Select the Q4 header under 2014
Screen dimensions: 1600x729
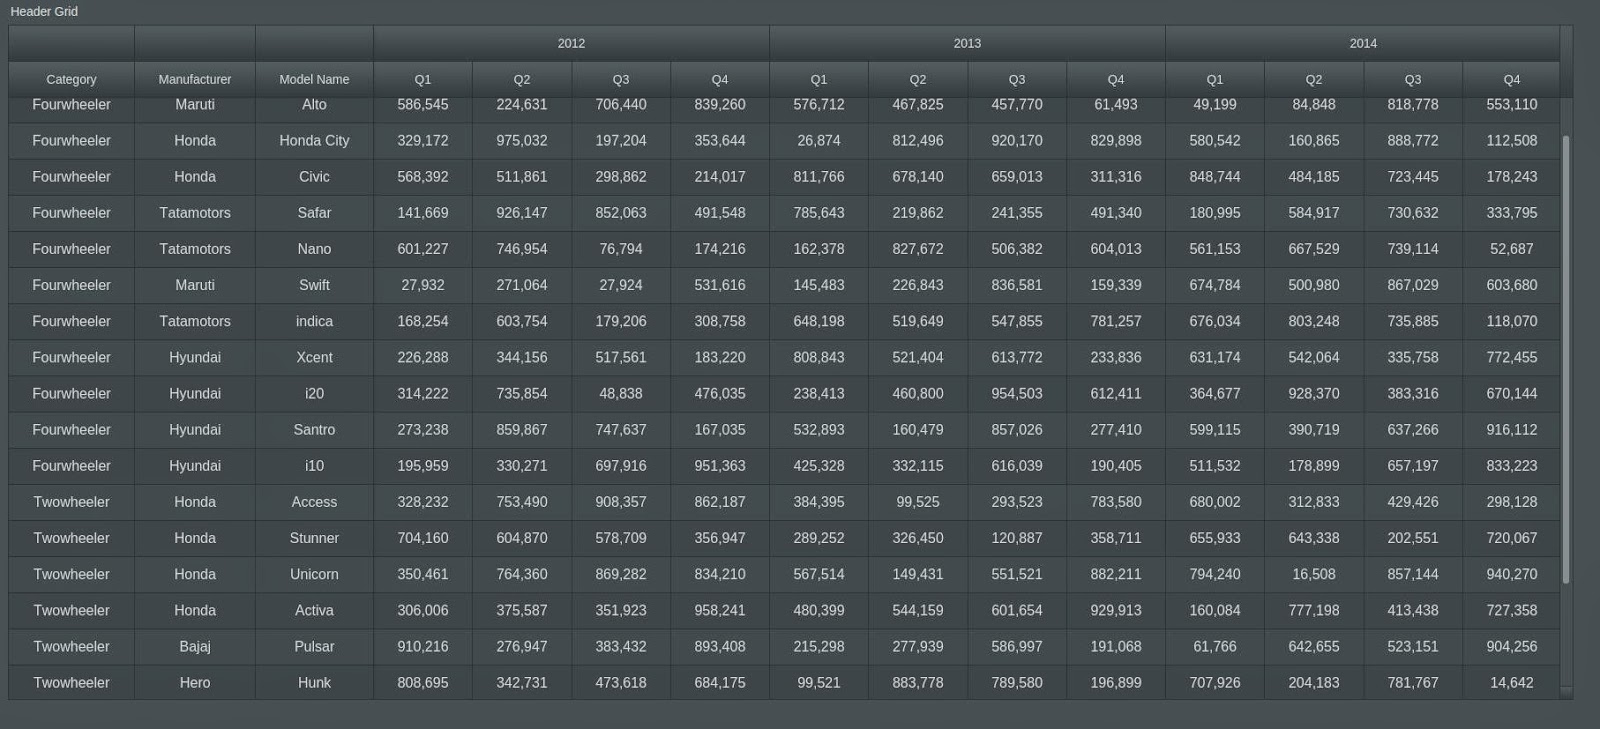1511,79
